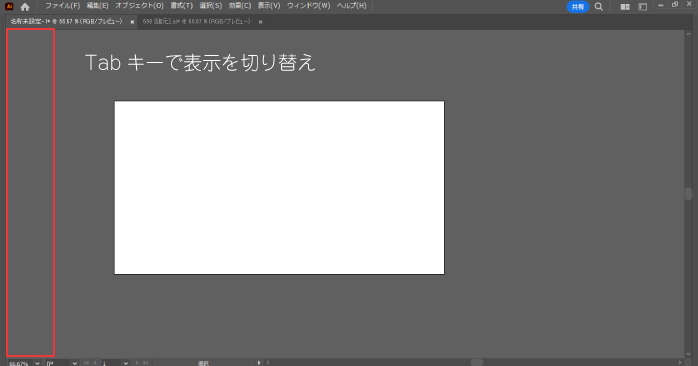
Task: Click the blue 共有 share button
Action: pyautogui.click(x=578, y=7)
